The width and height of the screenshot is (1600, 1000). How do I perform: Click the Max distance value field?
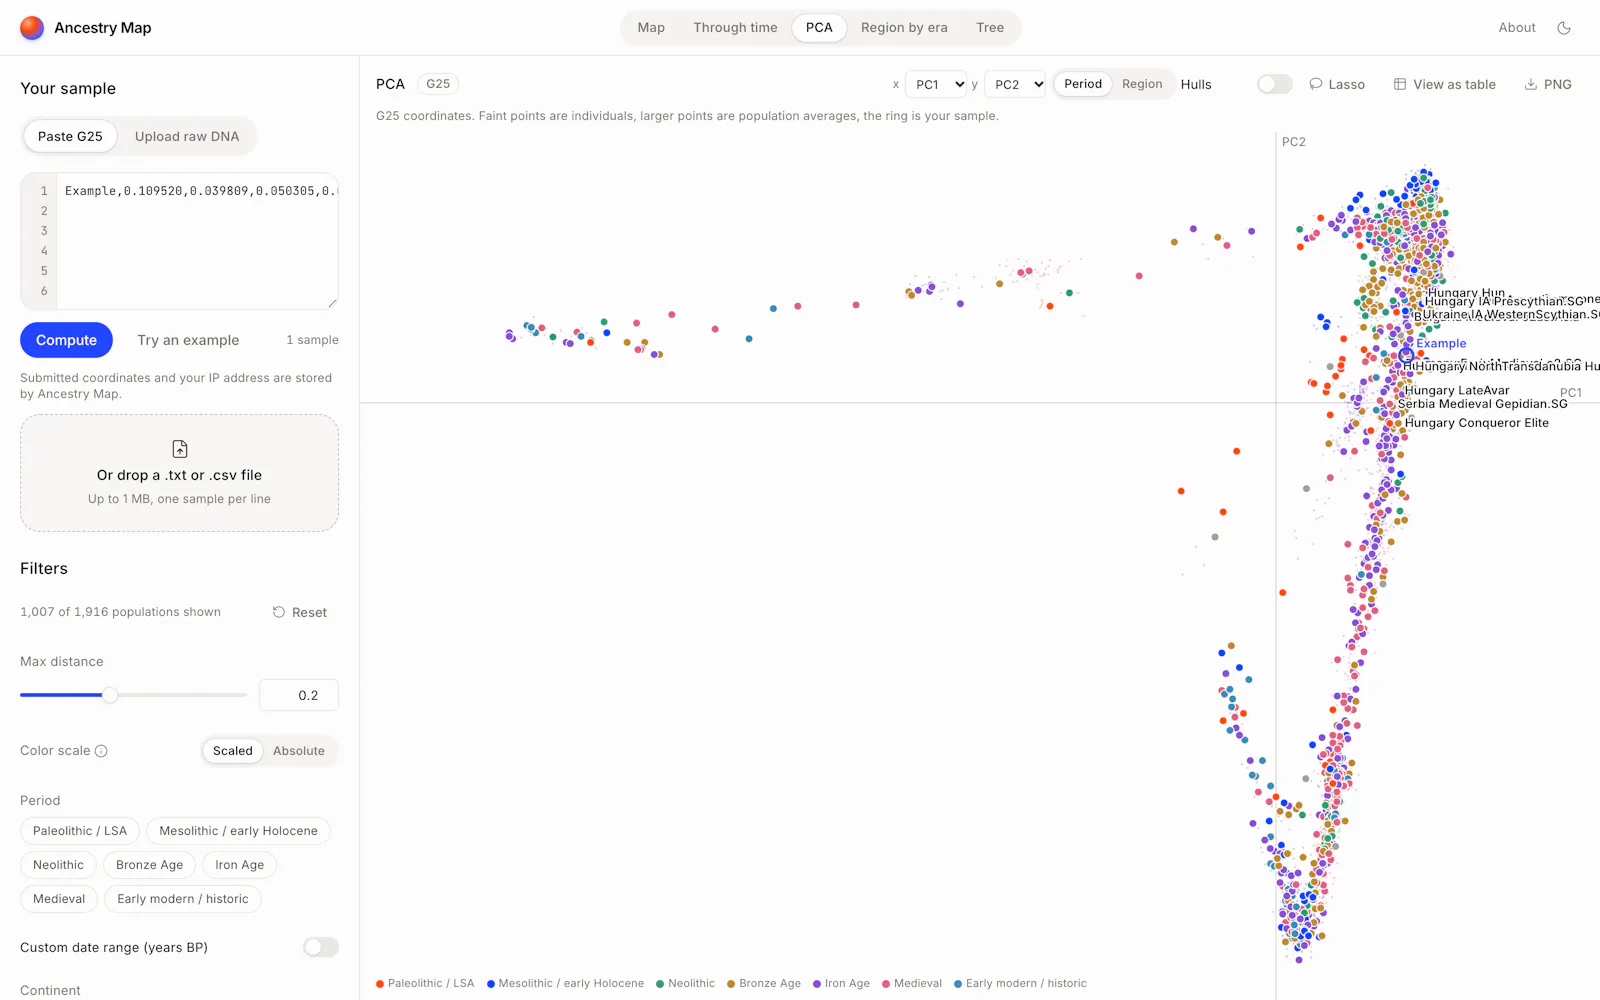click(x=299, y=695)
